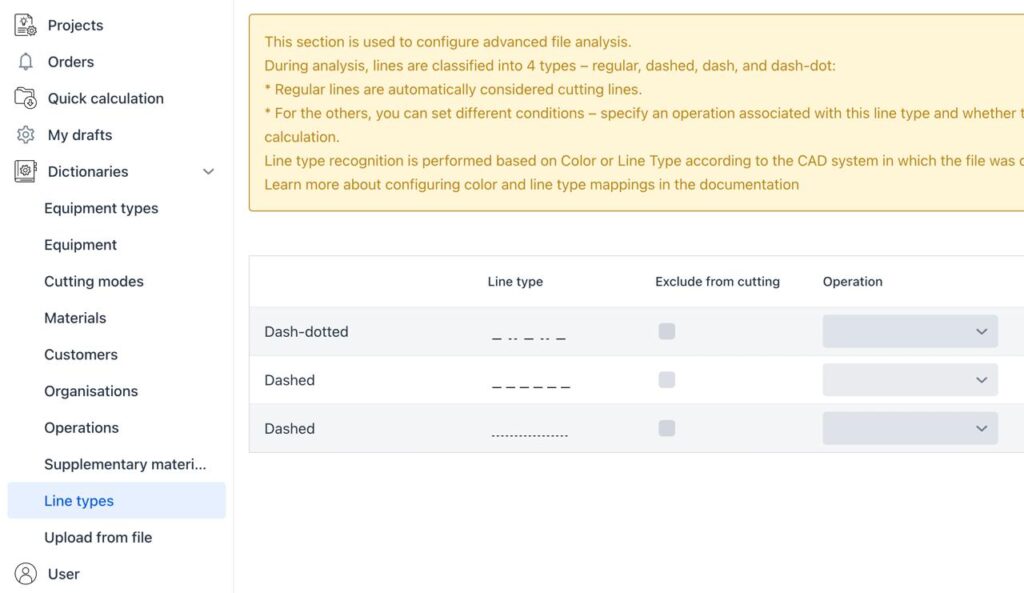The height and width of the screenshot is (593, 1024).
Task: Select Materials in the sidebar
Action: 75,318
